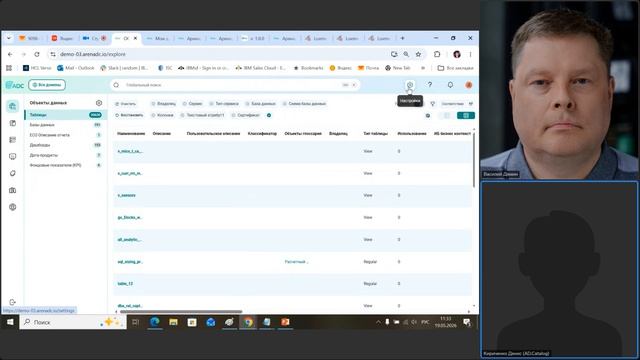Screen dimensions: 640x360
Task: Click the Наименование column header
Action: point(131,133)
